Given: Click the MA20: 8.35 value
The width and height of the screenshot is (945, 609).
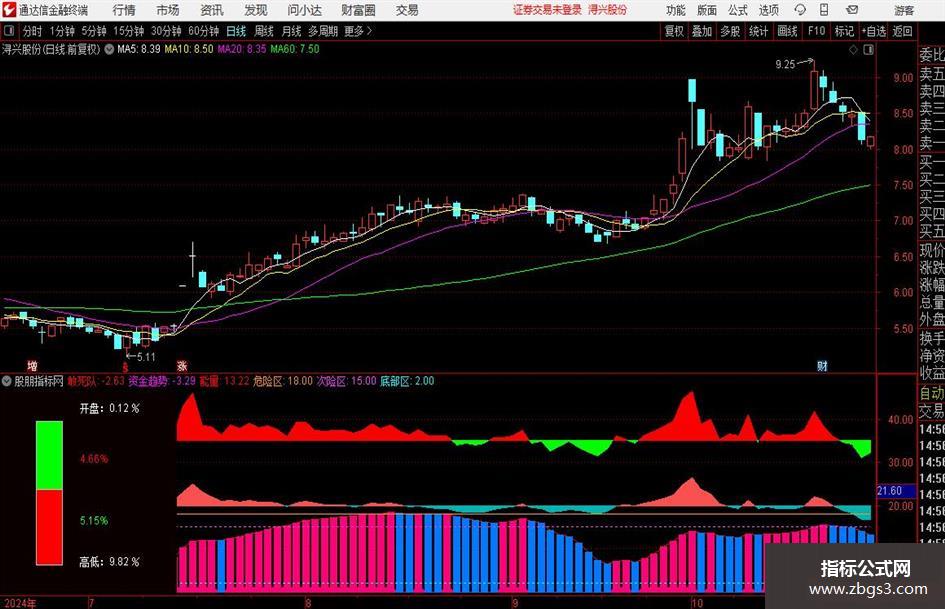Looking at the screenshot, I should pos(242,49).
